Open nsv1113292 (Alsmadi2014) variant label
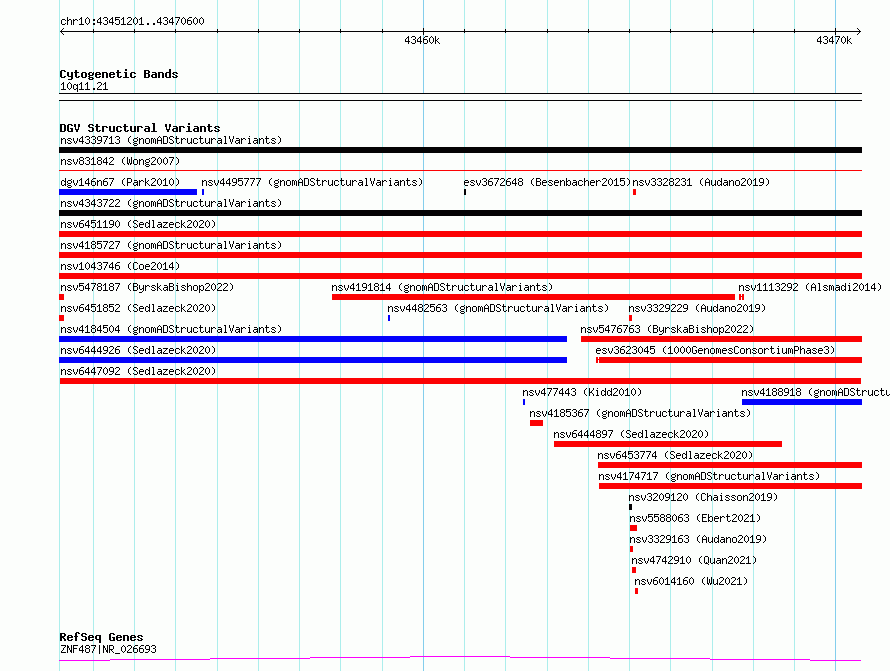Screen dimensions: 890x671 pos(810,287)
